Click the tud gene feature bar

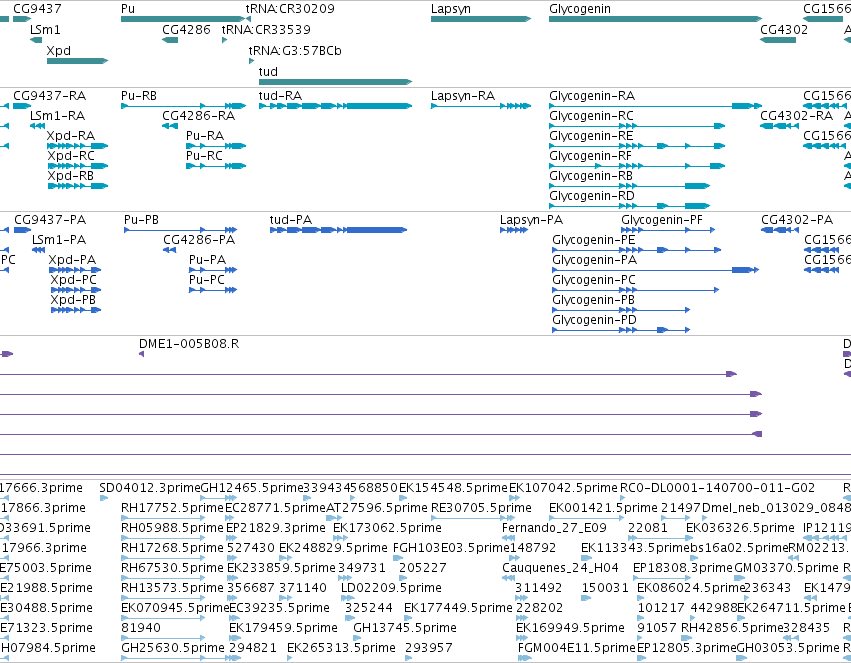point(335,82)
